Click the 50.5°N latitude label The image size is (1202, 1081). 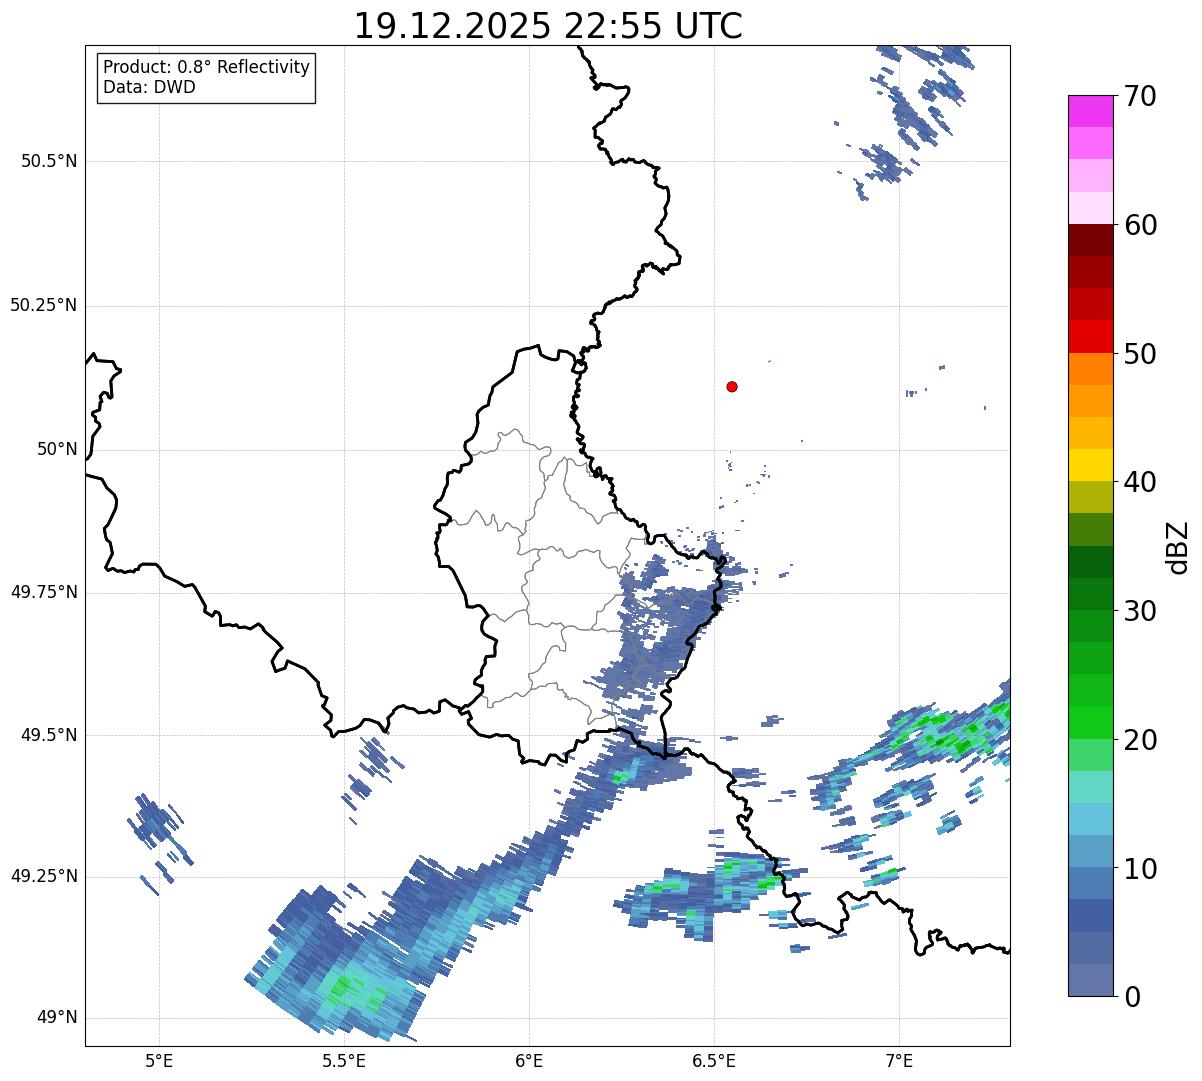pos(49,161)
